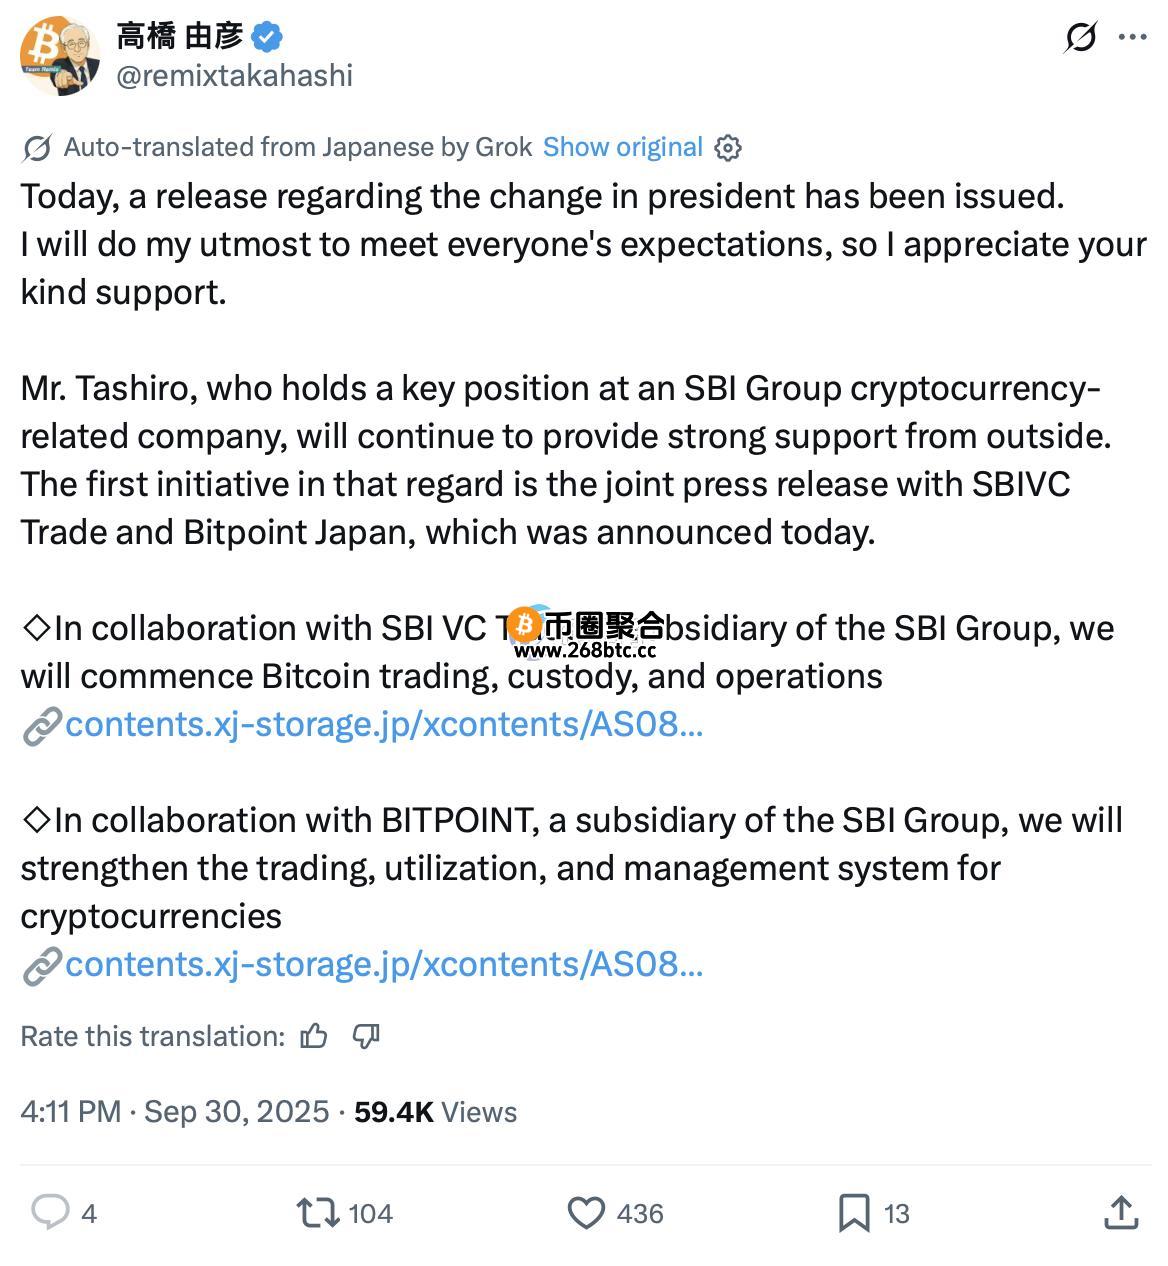Click the @remixtakahashi username handle
The width and height of the screenshot is (1168, 1266).
[234, 76]
